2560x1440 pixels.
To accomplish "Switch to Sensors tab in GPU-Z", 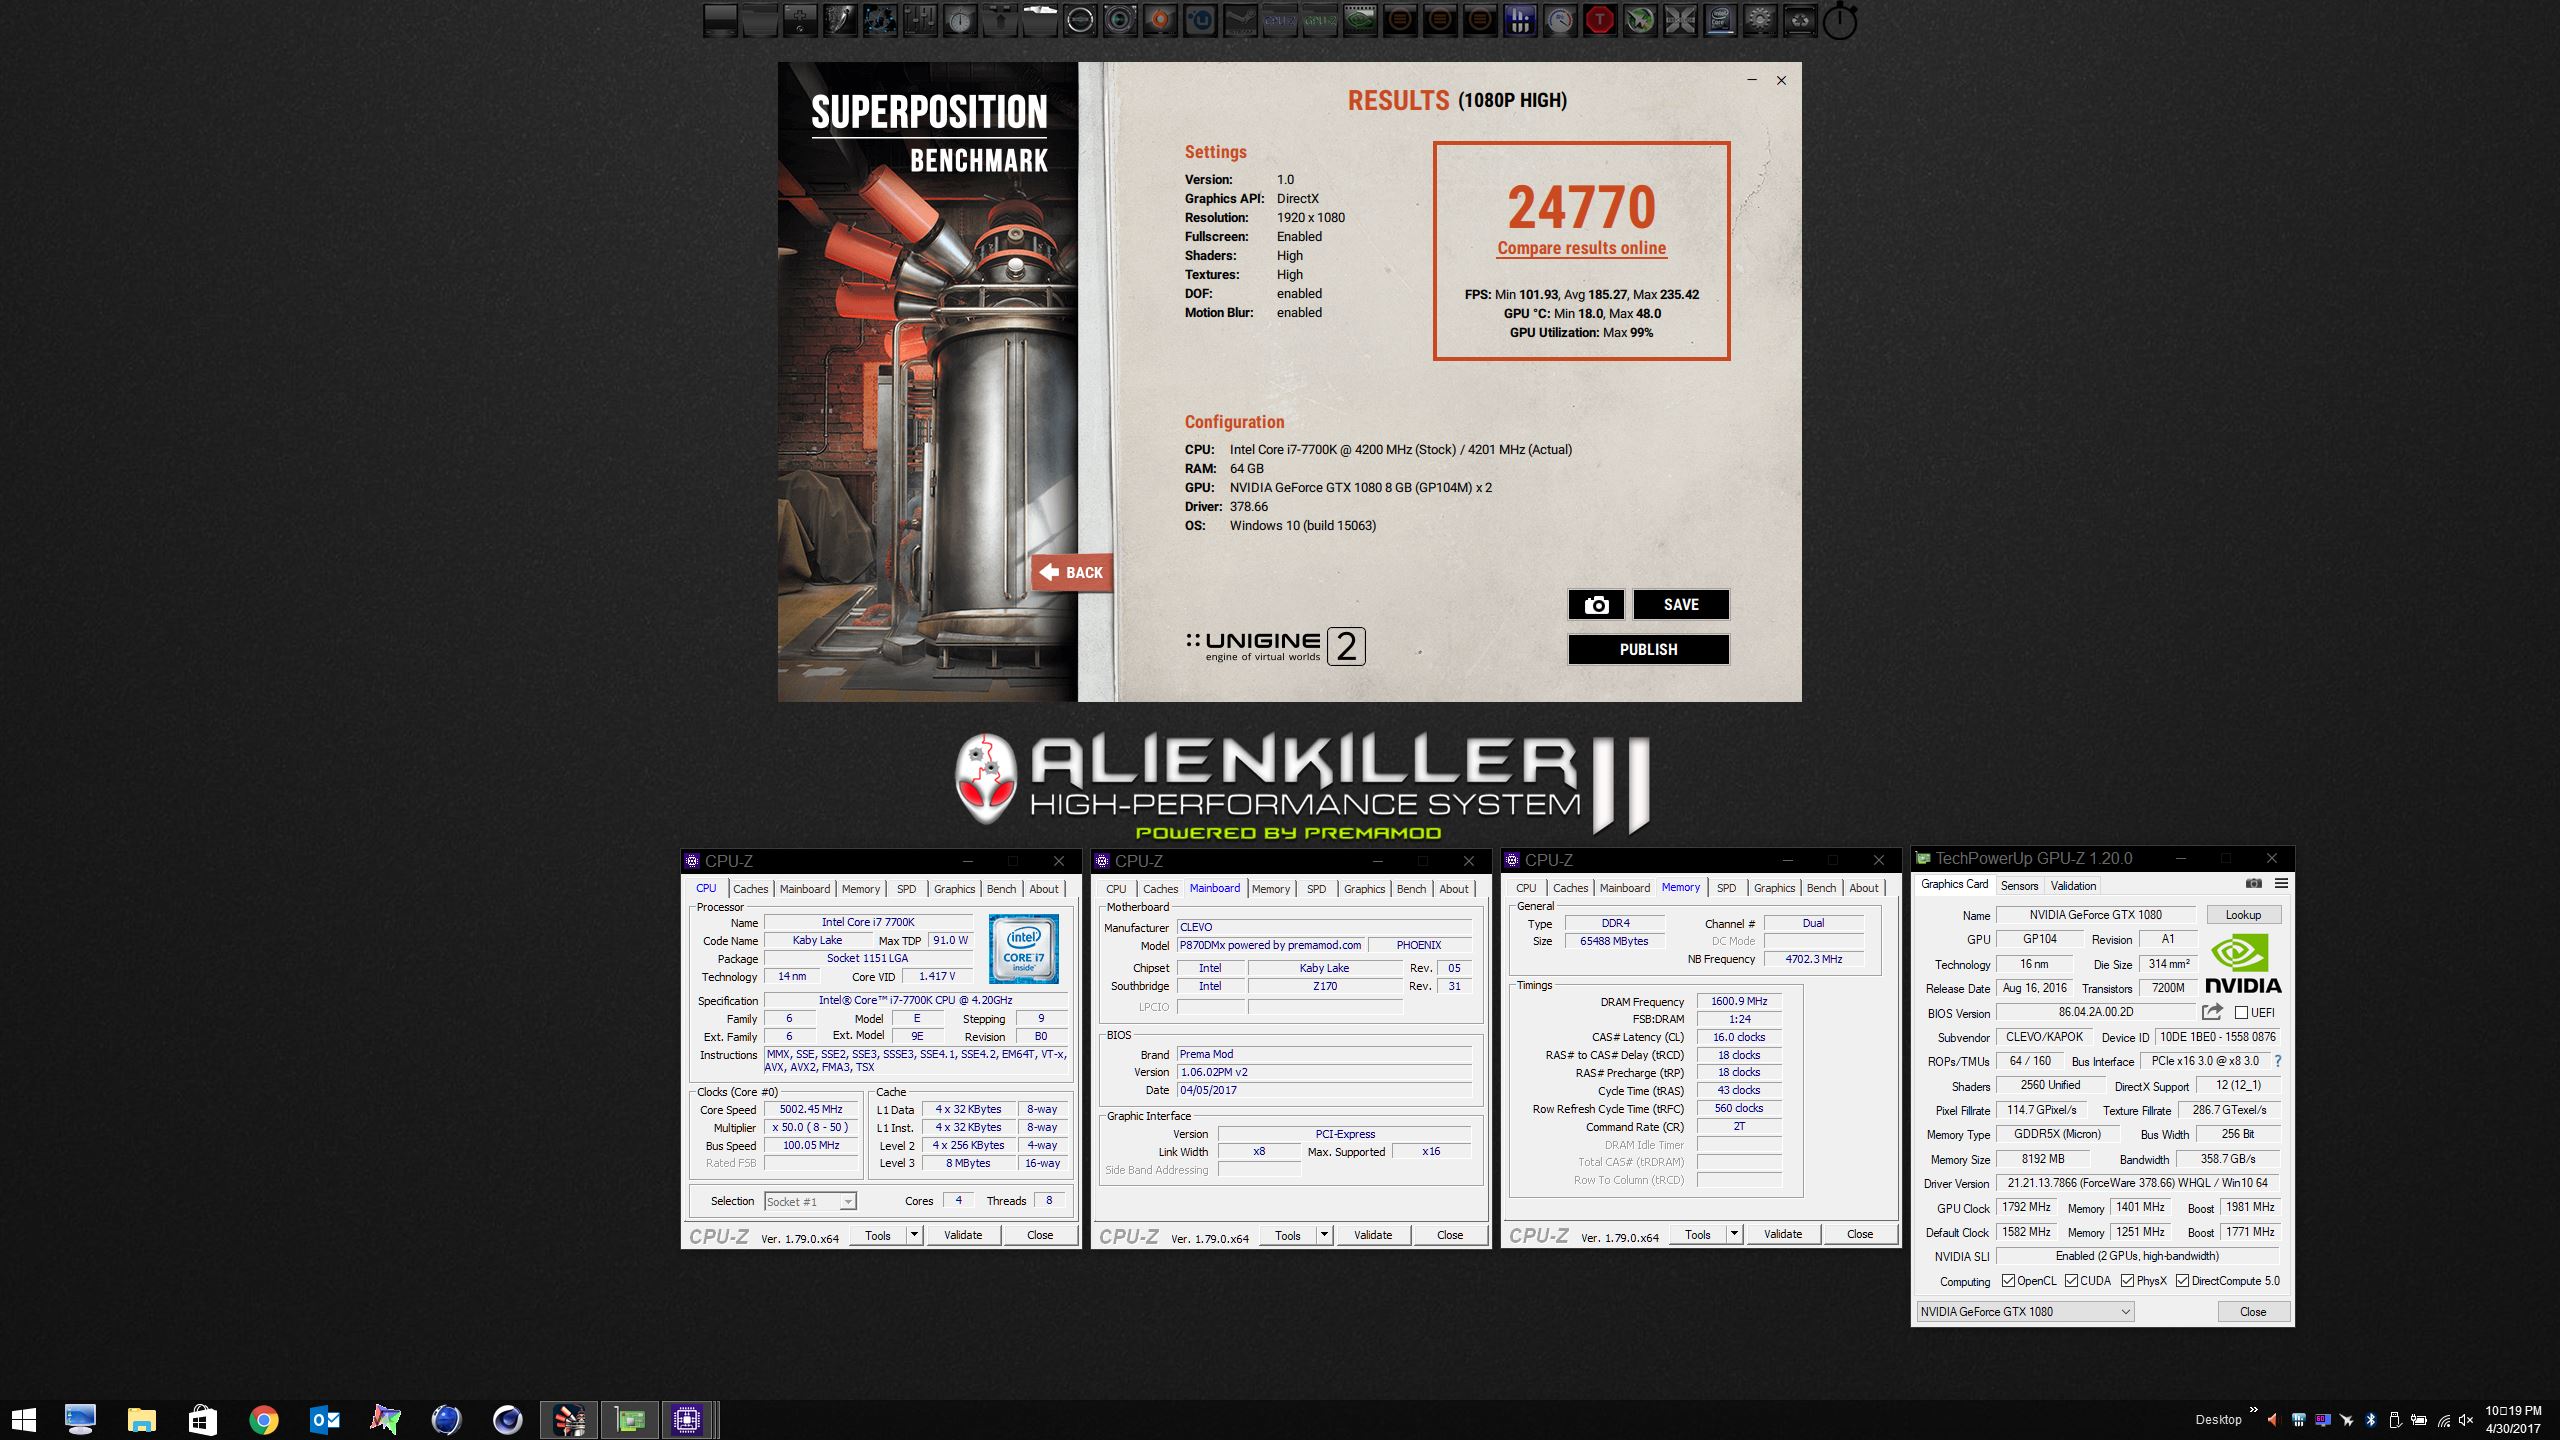I will [2019, 886].
